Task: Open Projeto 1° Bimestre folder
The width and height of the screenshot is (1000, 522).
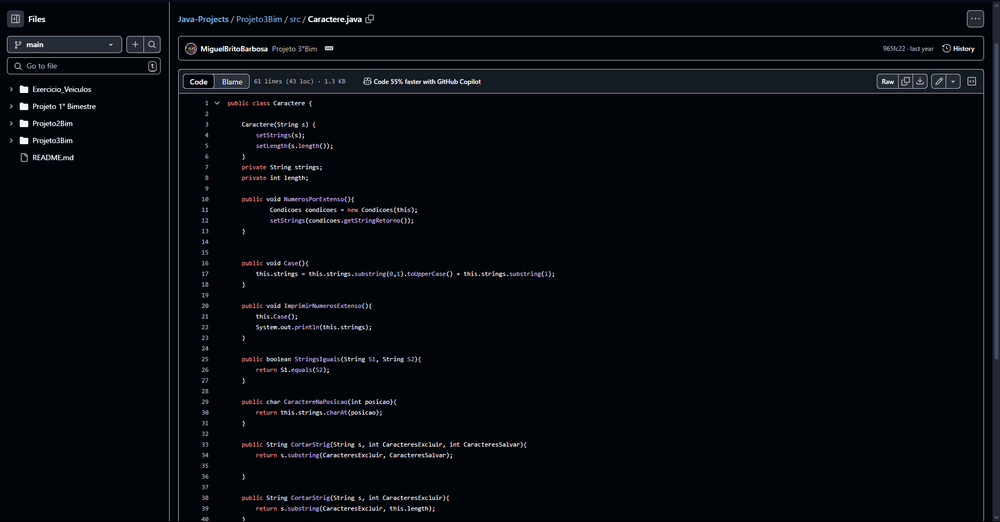Action: tap(64, 107)
